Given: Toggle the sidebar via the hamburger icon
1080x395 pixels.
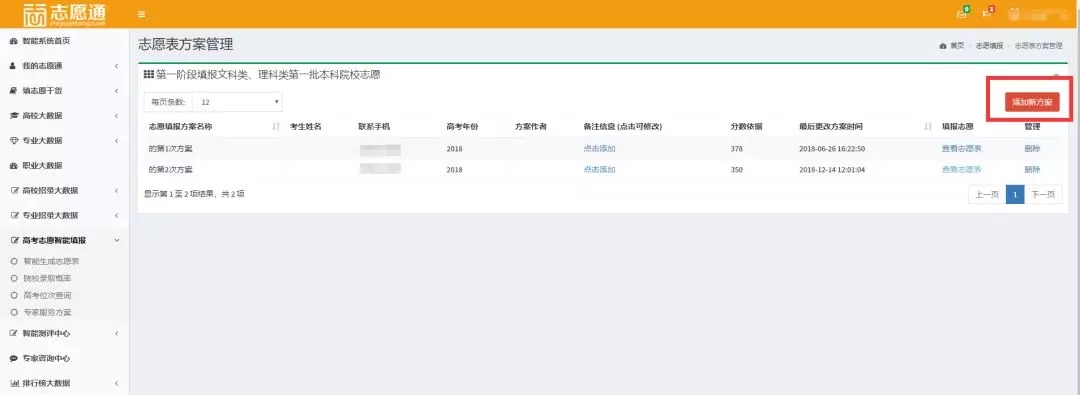Looking at the screenshot, I should point(141,14).
